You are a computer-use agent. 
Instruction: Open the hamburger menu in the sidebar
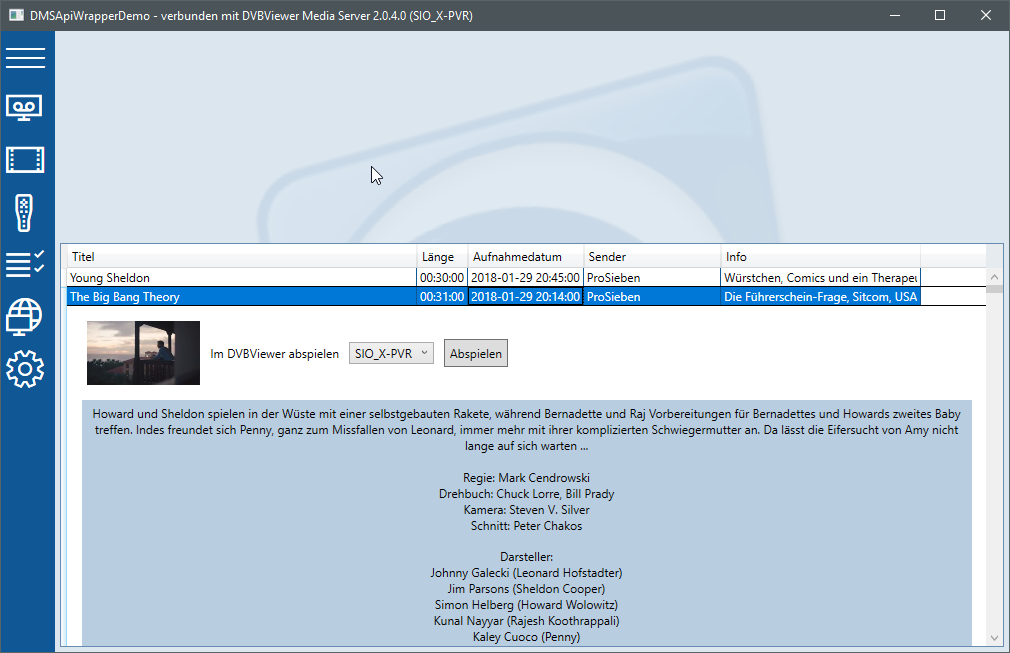pos(26,57)
